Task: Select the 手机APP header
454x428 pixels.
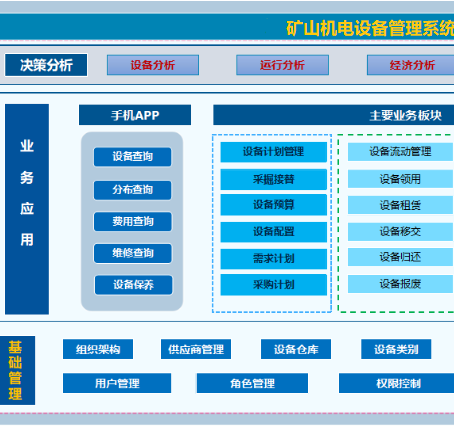Action: [135, 115]
